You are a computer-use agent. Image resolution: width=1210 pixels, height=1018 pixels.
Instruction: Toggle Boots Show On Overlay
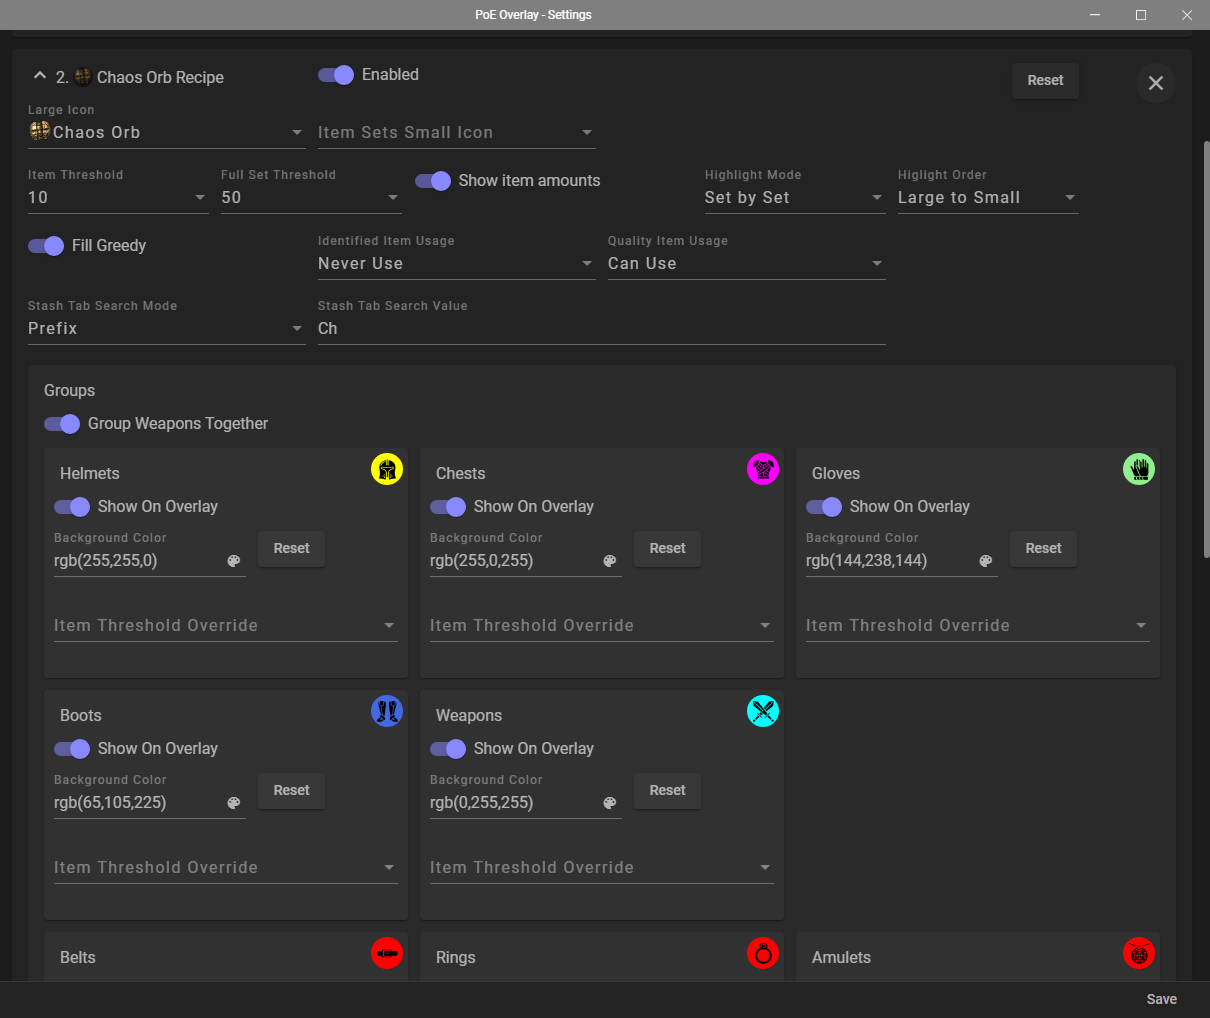click(72, 749)
